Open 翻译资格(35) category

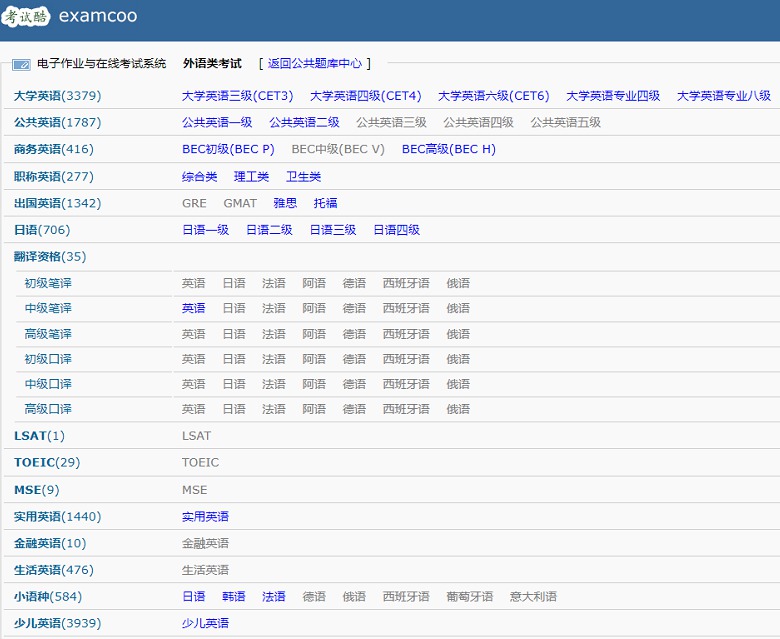(x=50, y=256)
